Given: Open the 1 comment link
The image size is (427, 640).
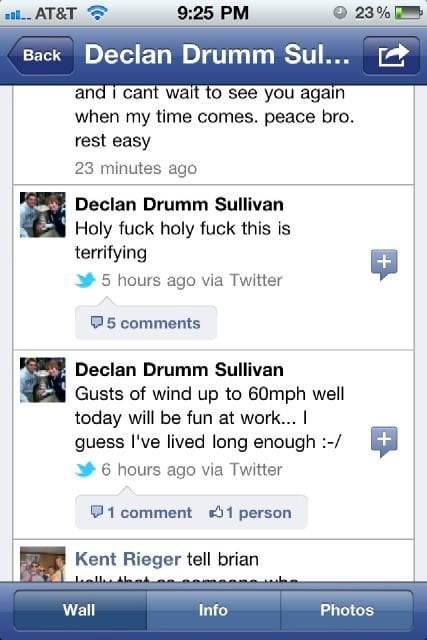Looking at the screenshot, I should [x=141, y=513].
